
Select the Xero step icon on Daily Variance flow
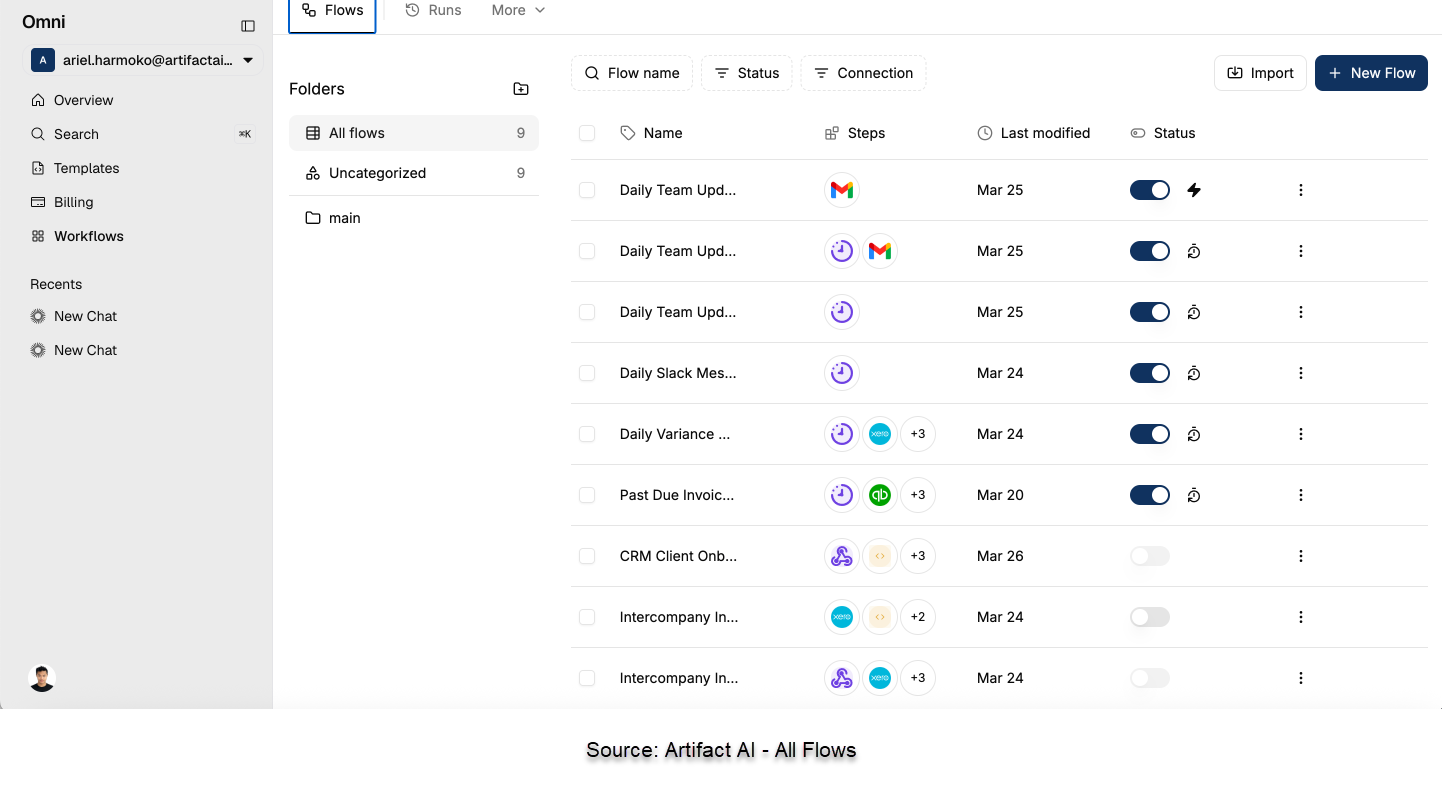880,434
